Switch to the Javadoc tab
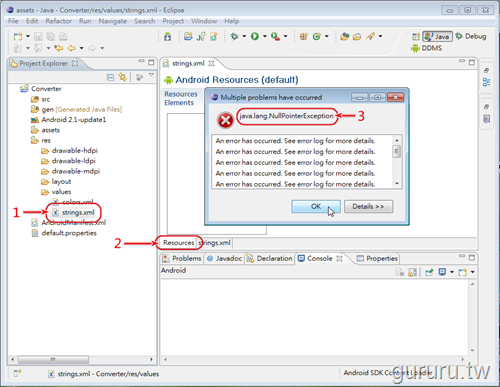 (x=224, y=258)
